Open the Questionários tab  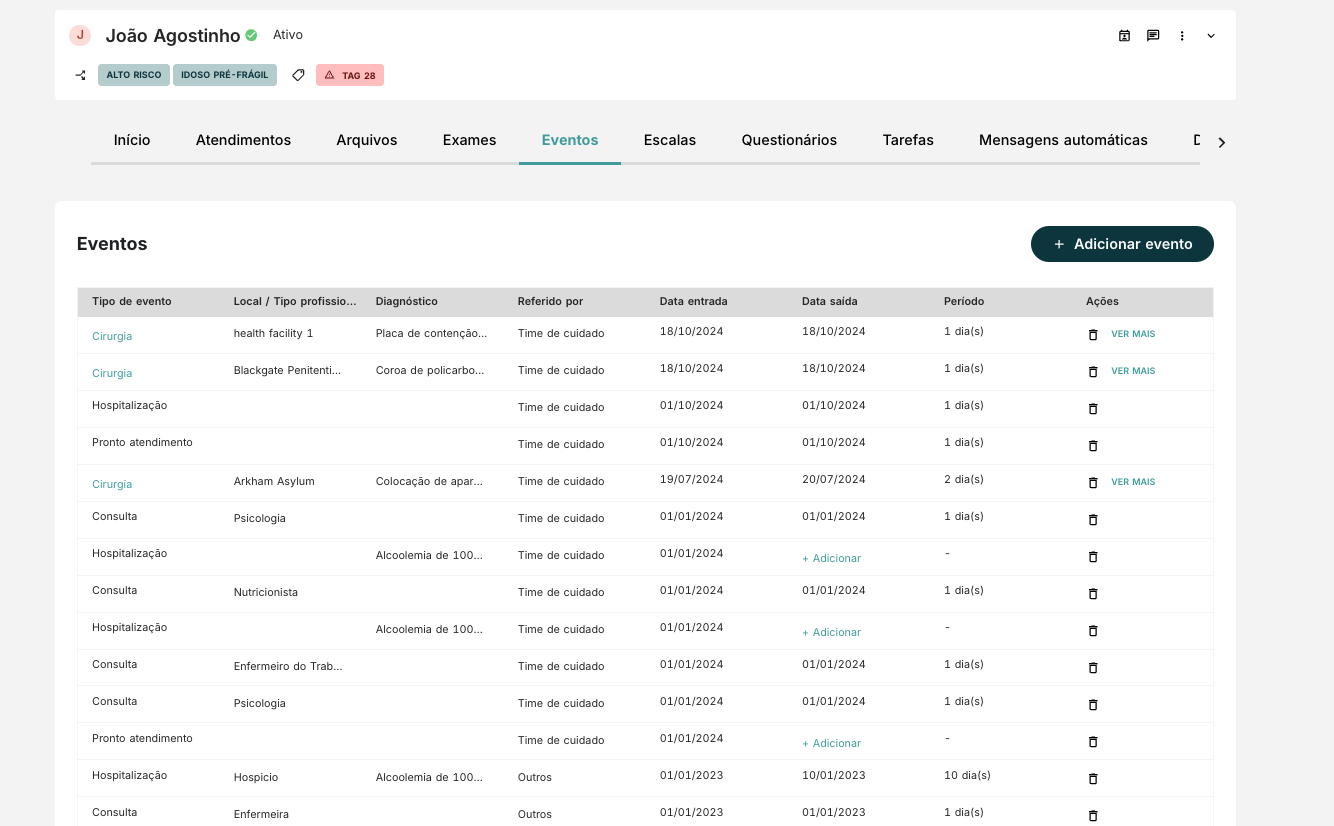pyautogui.click(x=789, y=140)
